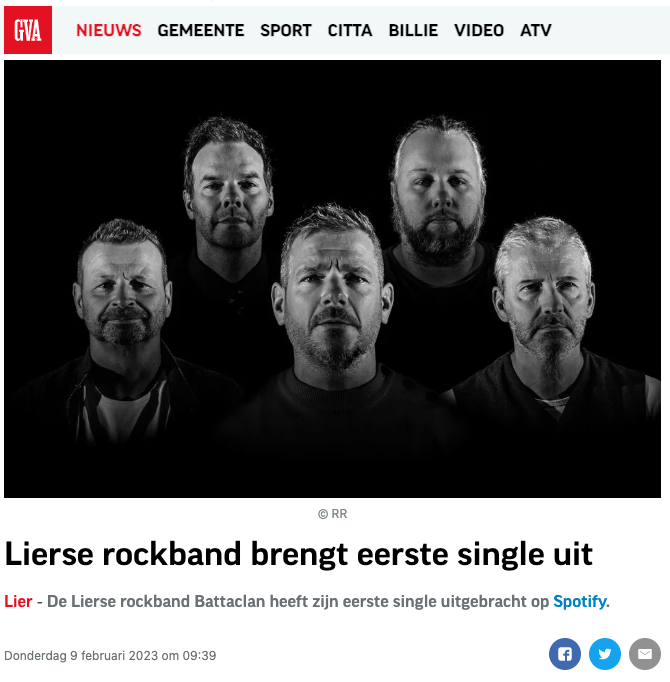Open the NIEUWS section
Screen dimensions: 670x682
(109, 30)
